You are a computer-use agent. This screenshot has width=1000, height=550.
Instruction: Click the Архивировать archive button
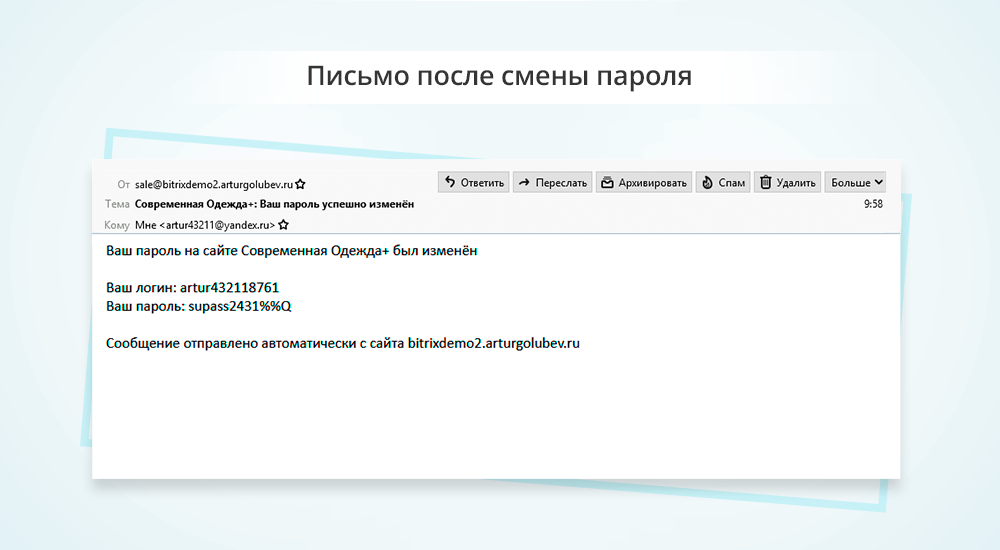click(x=643, y=182)
